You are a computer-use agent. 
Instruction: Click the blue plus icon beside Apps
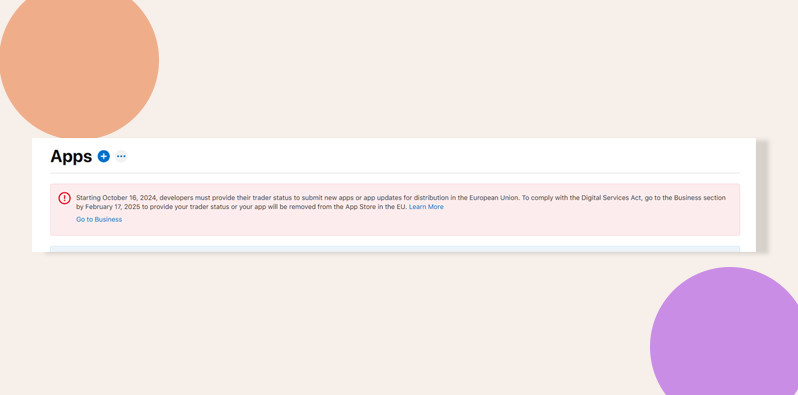coord(104,156)
